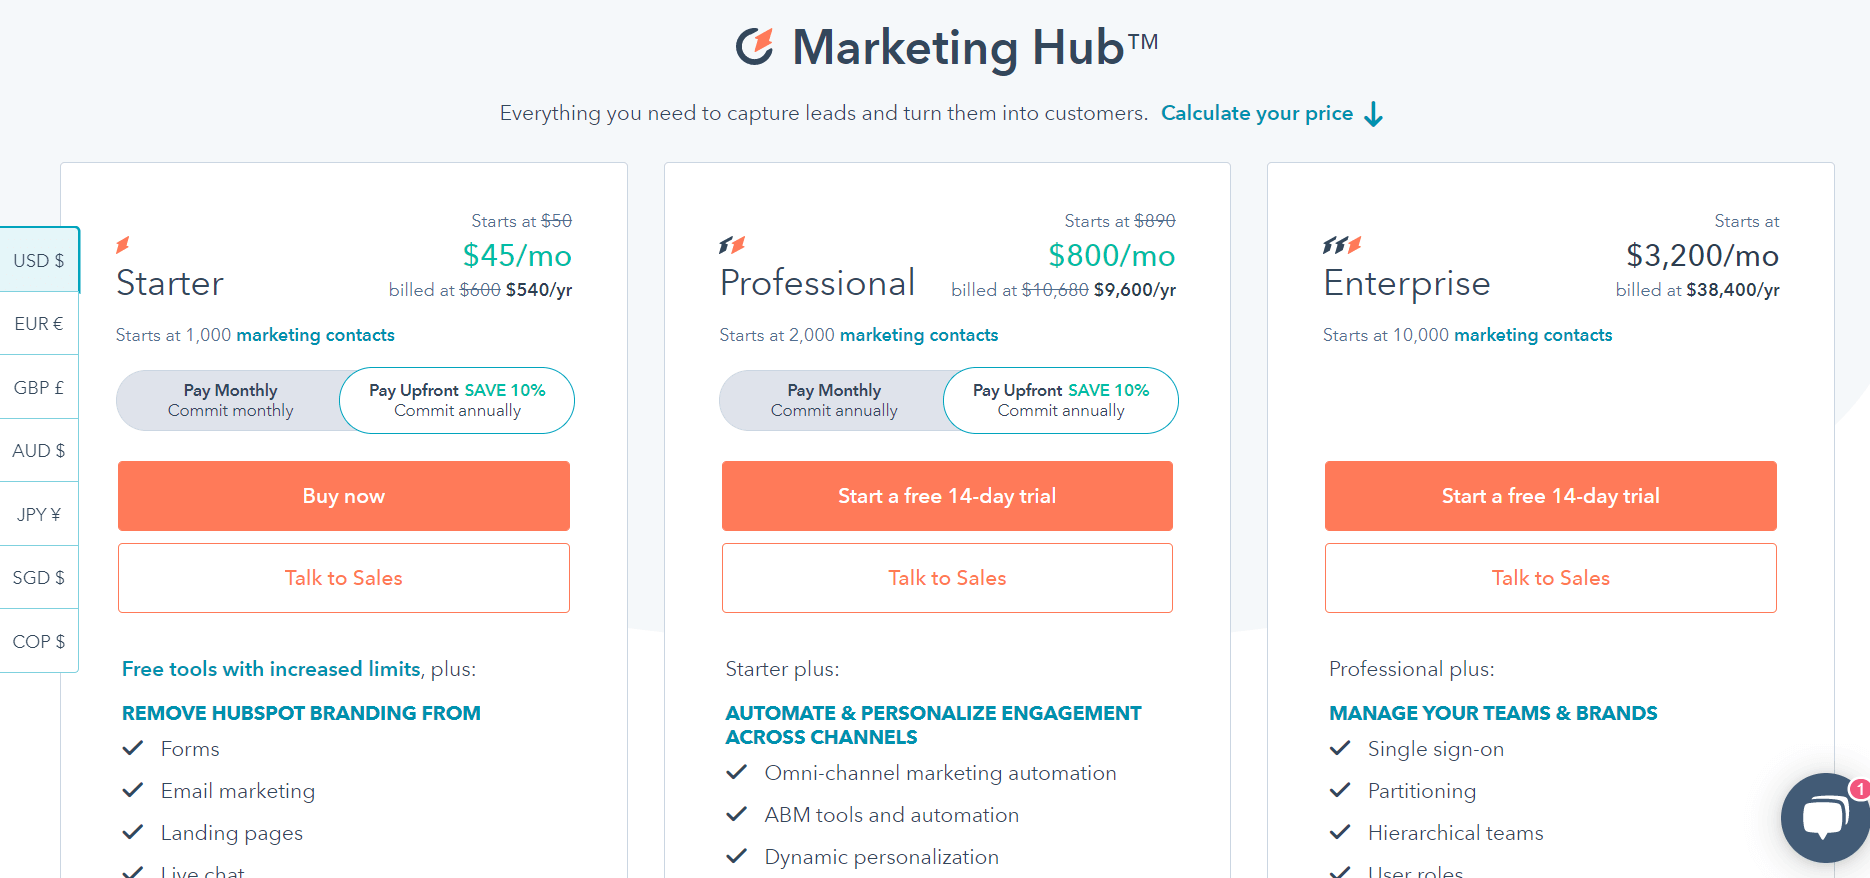Click the Professional plan double-bolt icon
This screenshot has width=1870, height=878.
click(733, 245)
